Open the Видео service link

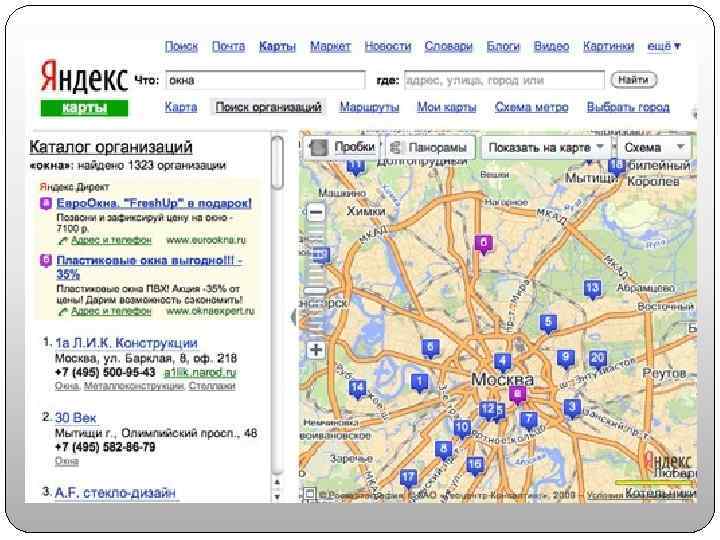coord(551,46)
